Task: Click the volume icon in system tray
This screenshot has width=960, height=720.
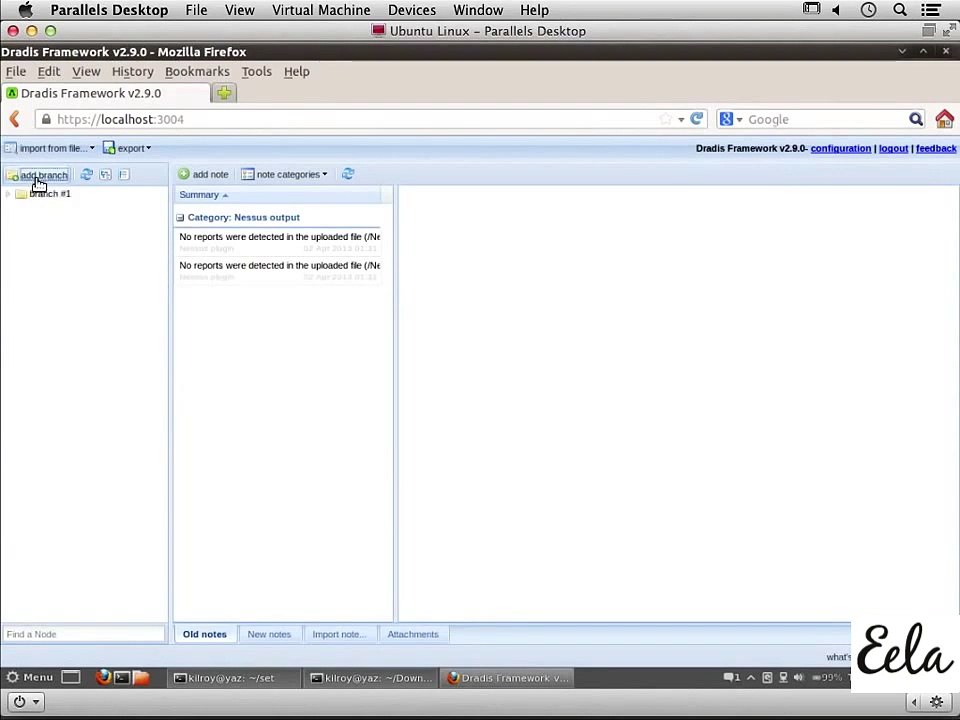Action: click(x=798, y=677)
